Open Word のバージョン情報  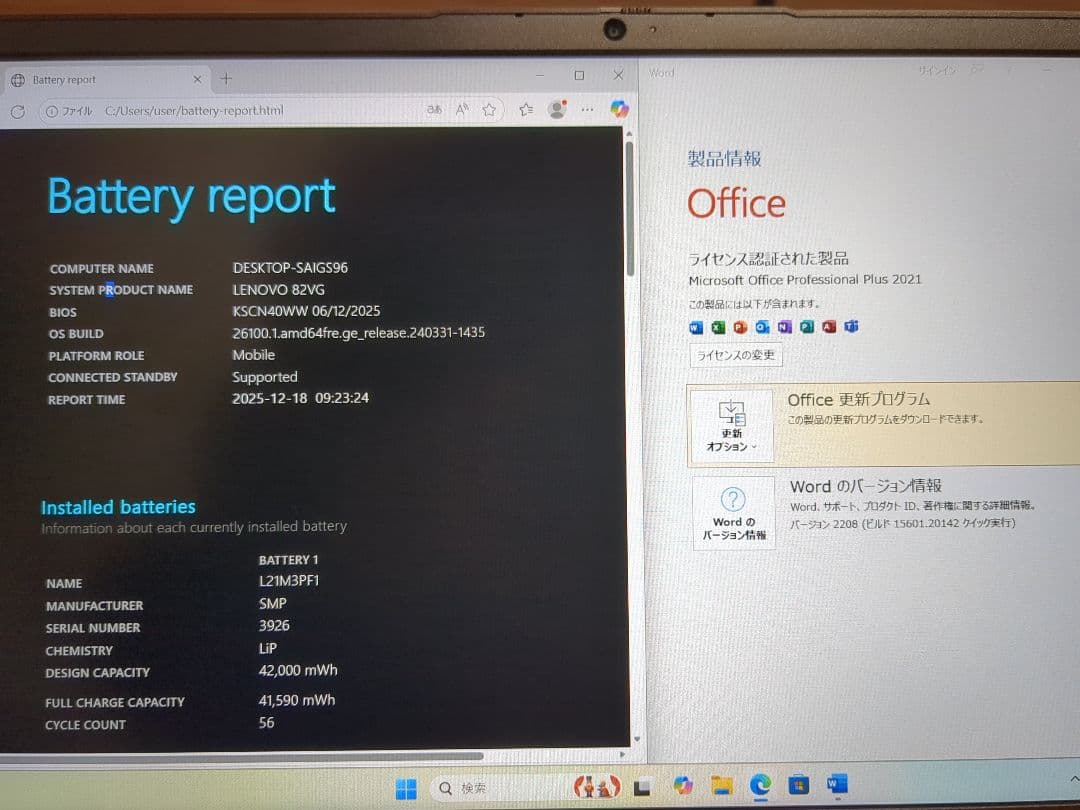[733, 514]
